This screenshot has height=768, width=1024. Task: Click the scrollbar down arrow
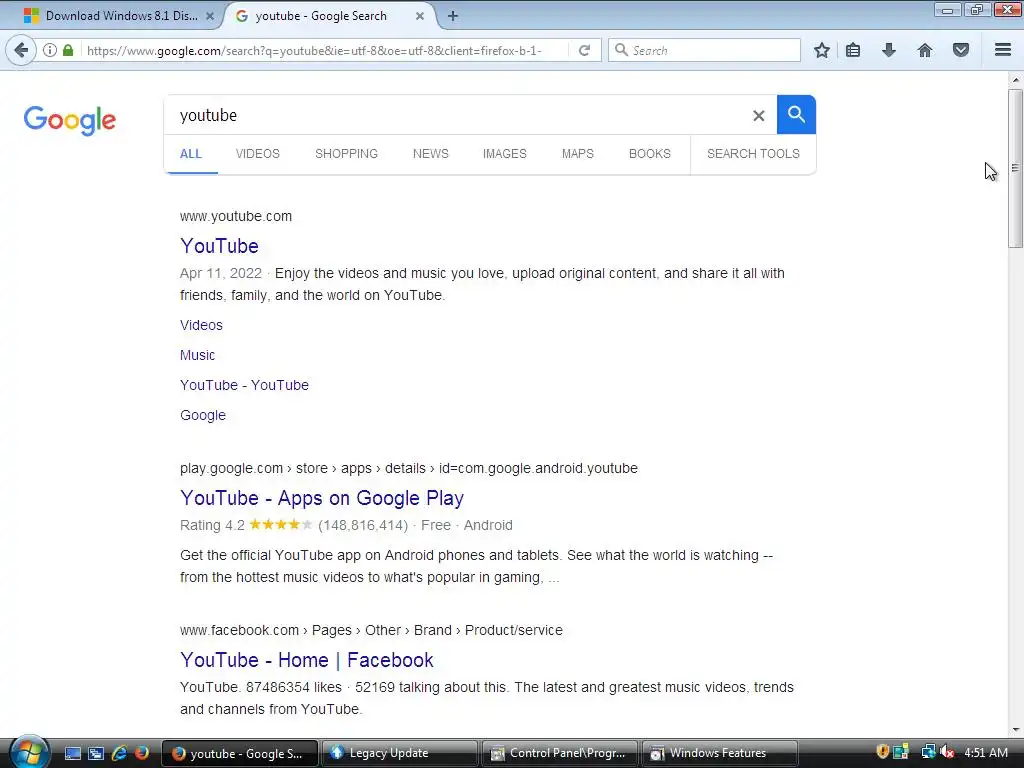1015,731
